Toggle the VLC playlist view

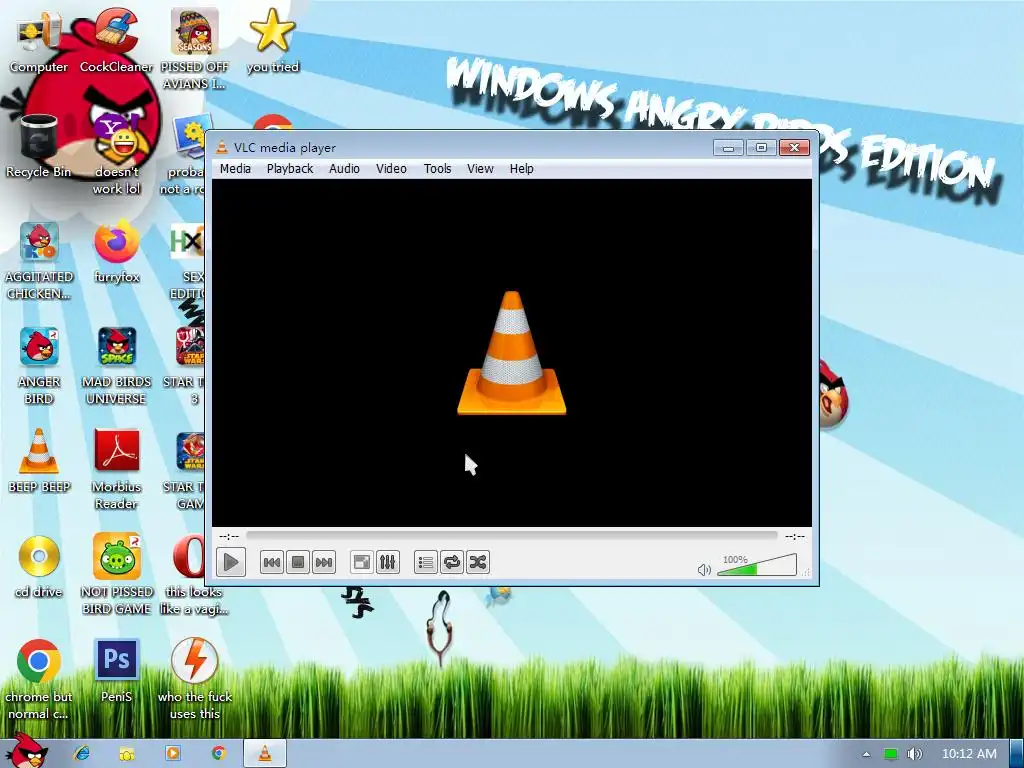[x=425, y=562]
